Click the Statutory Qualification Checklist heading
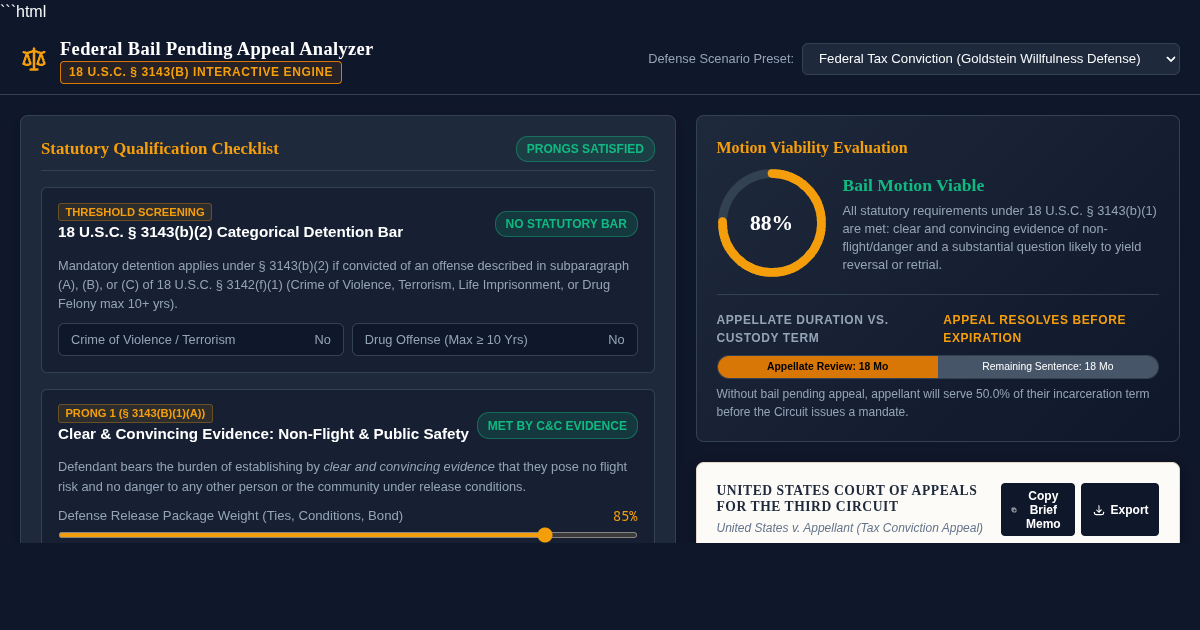 click(160, 148)
